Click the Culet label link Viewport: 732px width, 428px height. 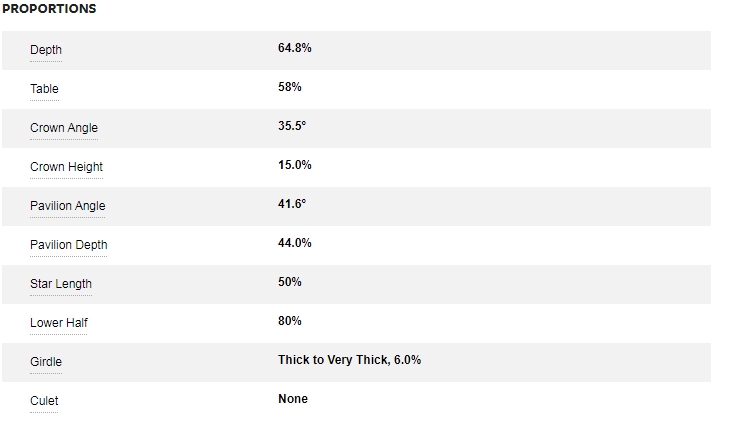pyautogui.click(x=44, y=401)
